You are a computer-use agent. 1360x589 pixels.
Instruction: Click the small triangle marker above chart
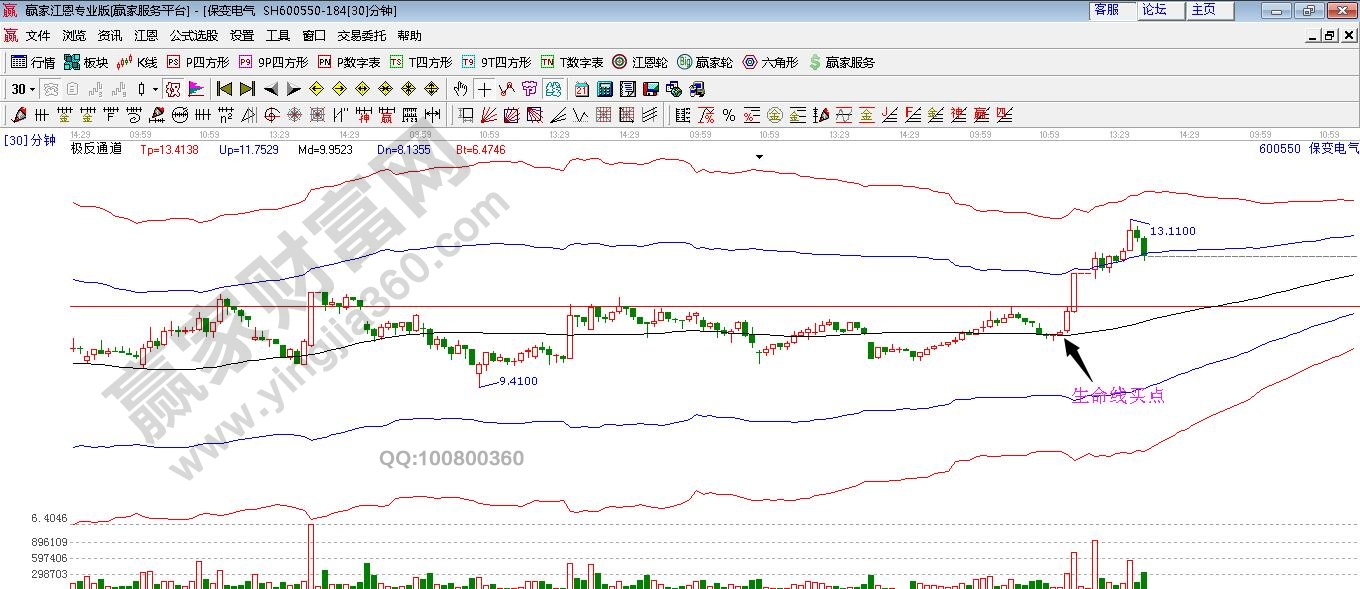(x=759, y=157)
